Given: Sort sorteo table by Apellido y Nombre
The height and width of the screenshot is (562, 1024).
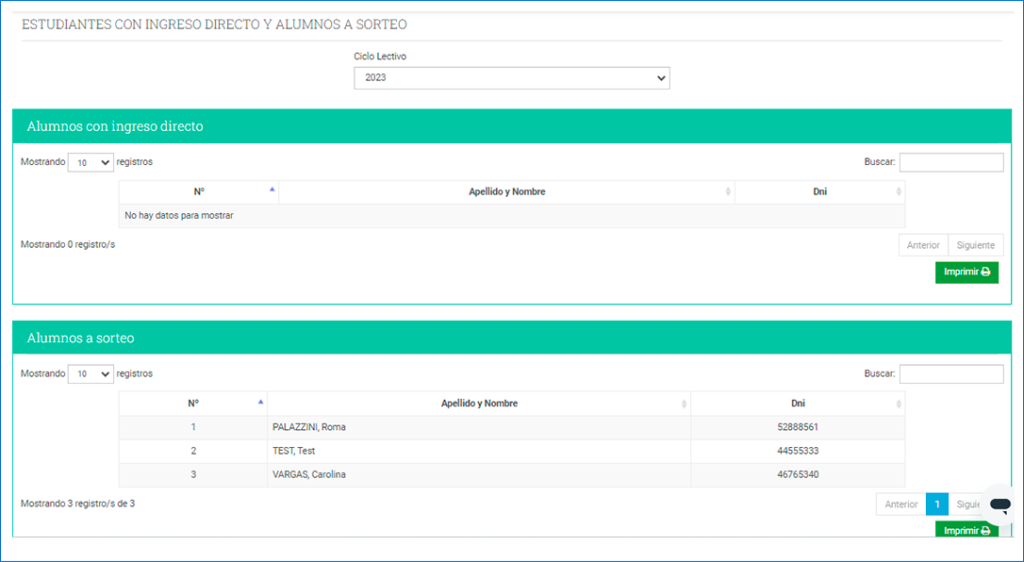Looking at the screenshot, I should click(479, 404).
